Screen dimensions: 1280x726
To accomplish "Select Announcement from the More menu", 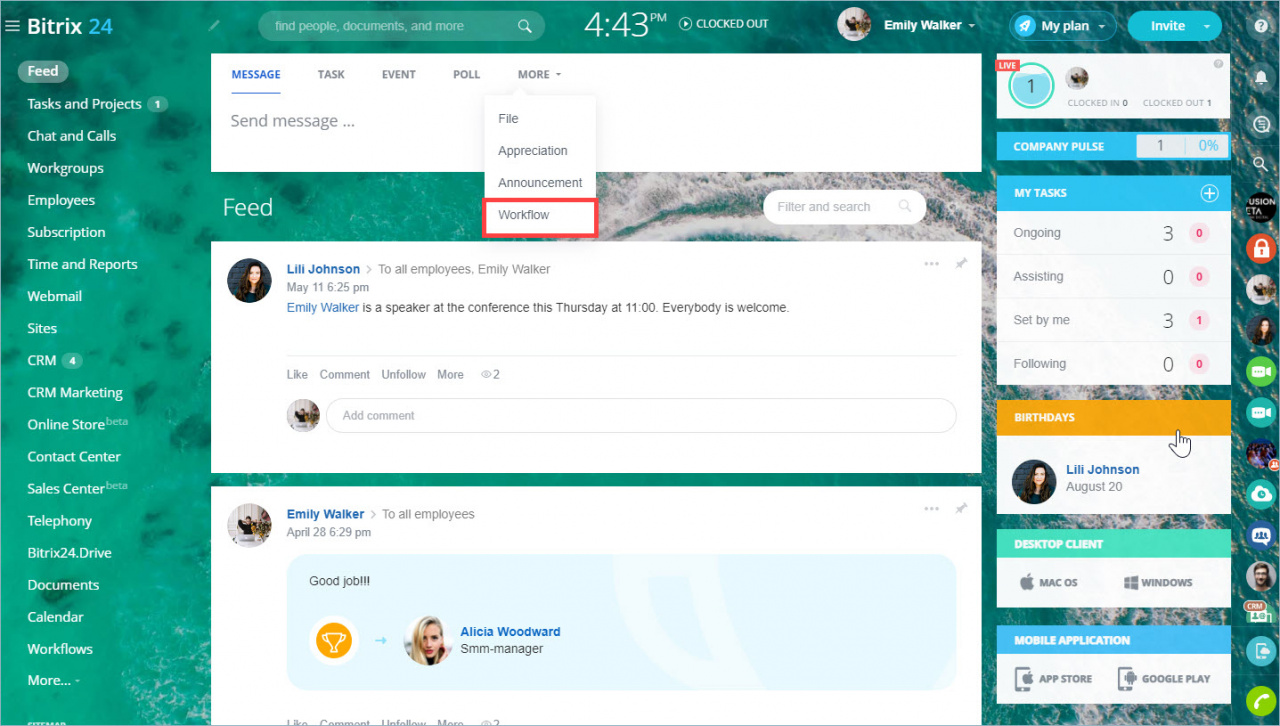I will (540, 182).
